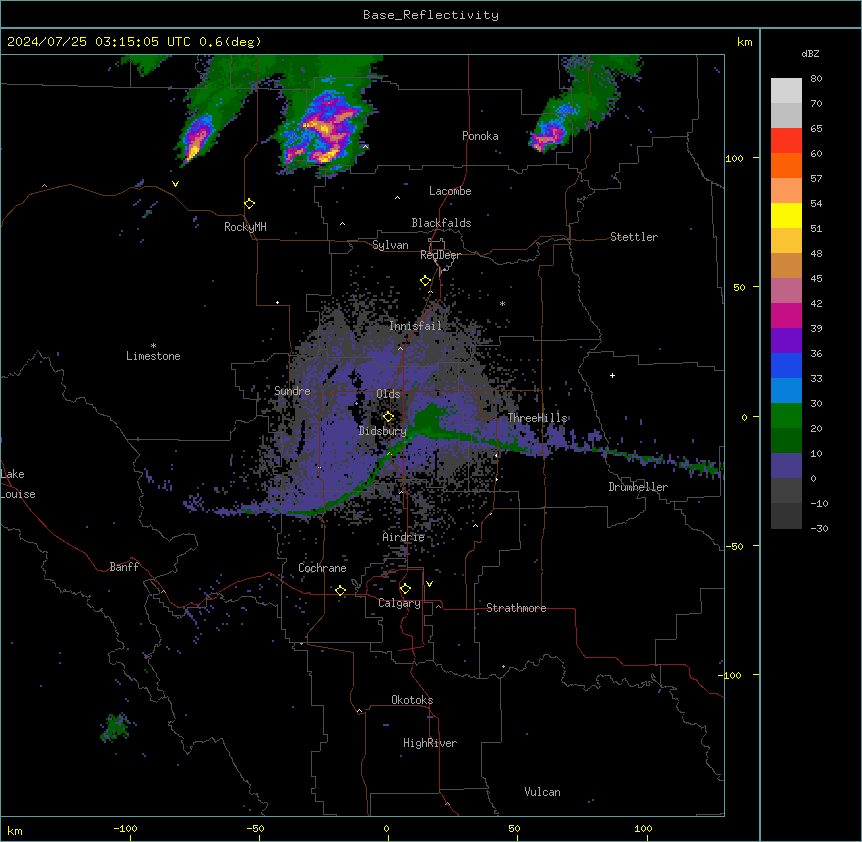
Task: Click the purple 36-39 dBZ legend swatch
Action: [x=786, y=340]
